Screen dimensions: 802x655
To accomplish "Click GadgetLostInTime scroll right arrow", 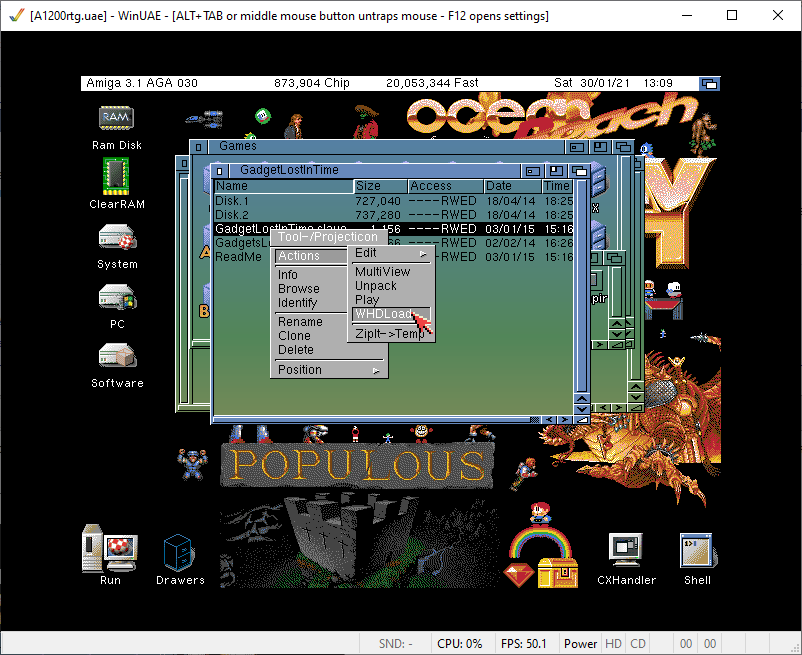I will click(x=564, y=420).
